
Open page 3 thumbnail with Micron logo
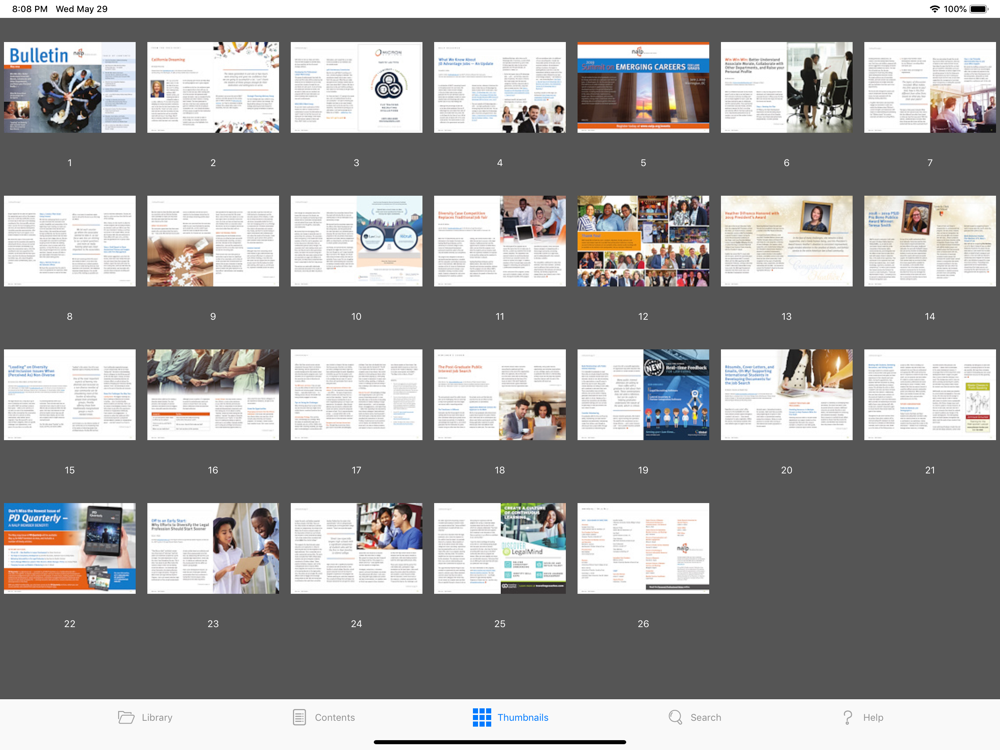(x=357, y=87)
